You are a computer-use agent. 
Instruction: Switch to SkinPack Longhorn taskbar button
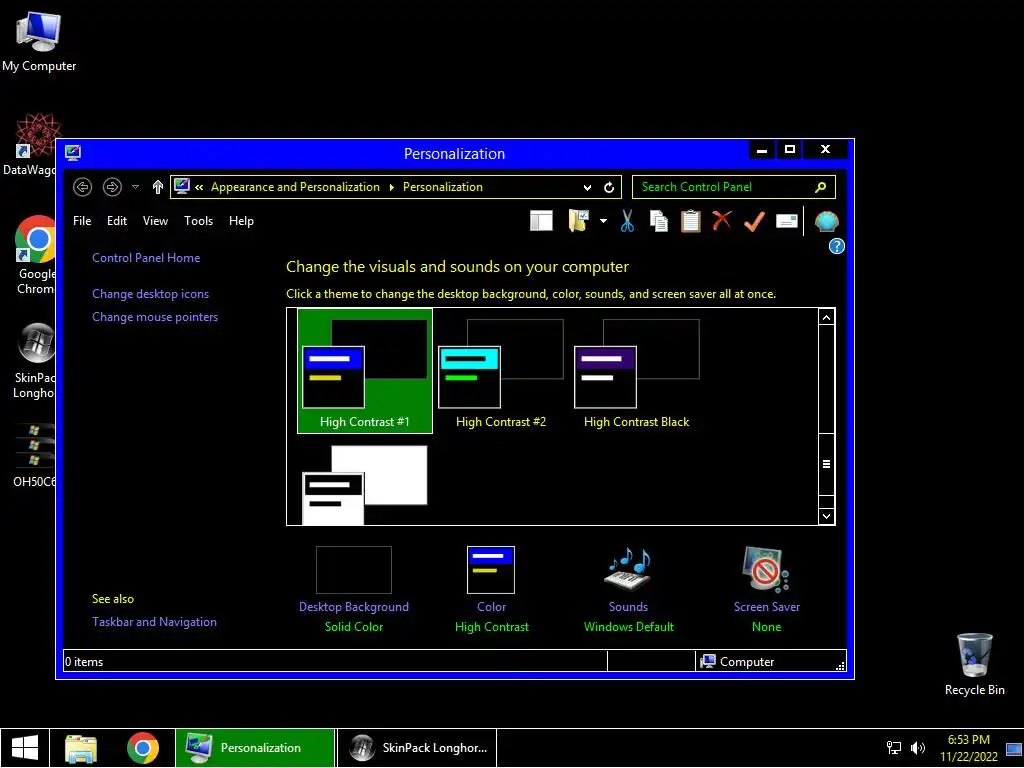417,748
